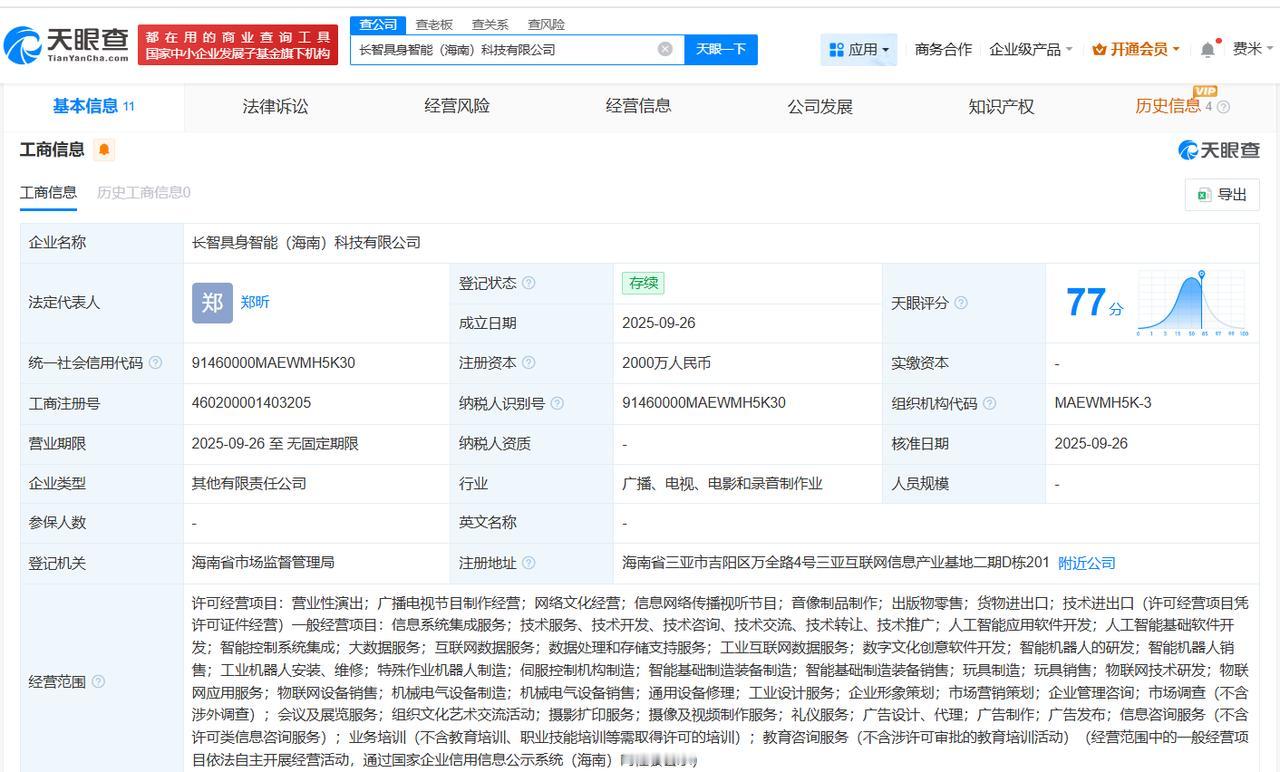Switch to the 公司发展 tab
The width and height of the screenshot is (1280, 772).
(x=820, y=106)
